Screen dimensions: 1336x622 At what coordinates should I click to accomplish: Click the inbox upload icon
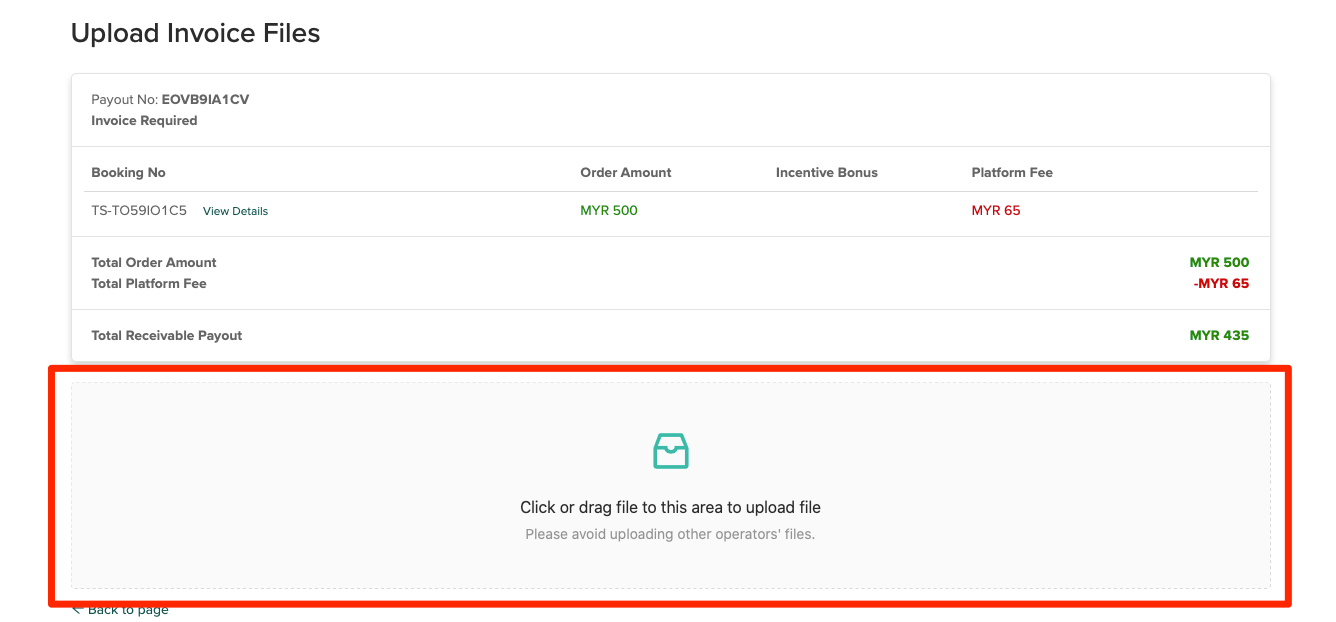pos(670,451)
